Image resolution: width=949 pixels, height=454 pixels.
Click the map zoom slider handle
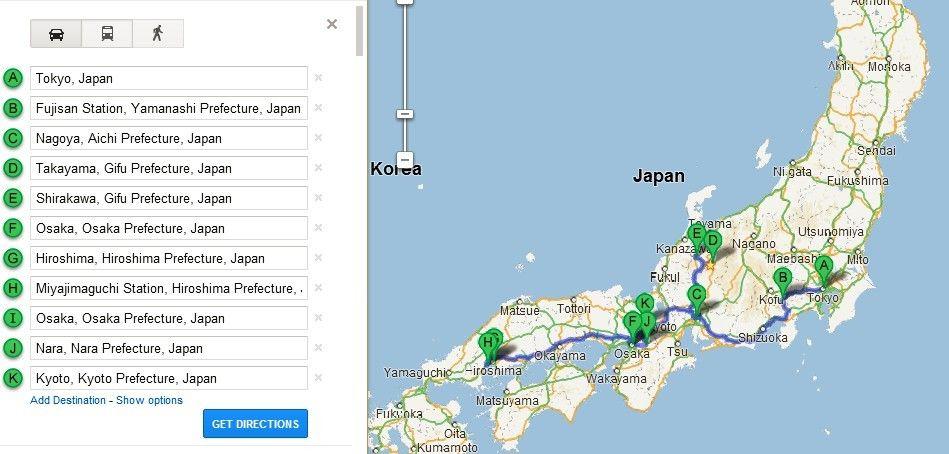(405, 114)
